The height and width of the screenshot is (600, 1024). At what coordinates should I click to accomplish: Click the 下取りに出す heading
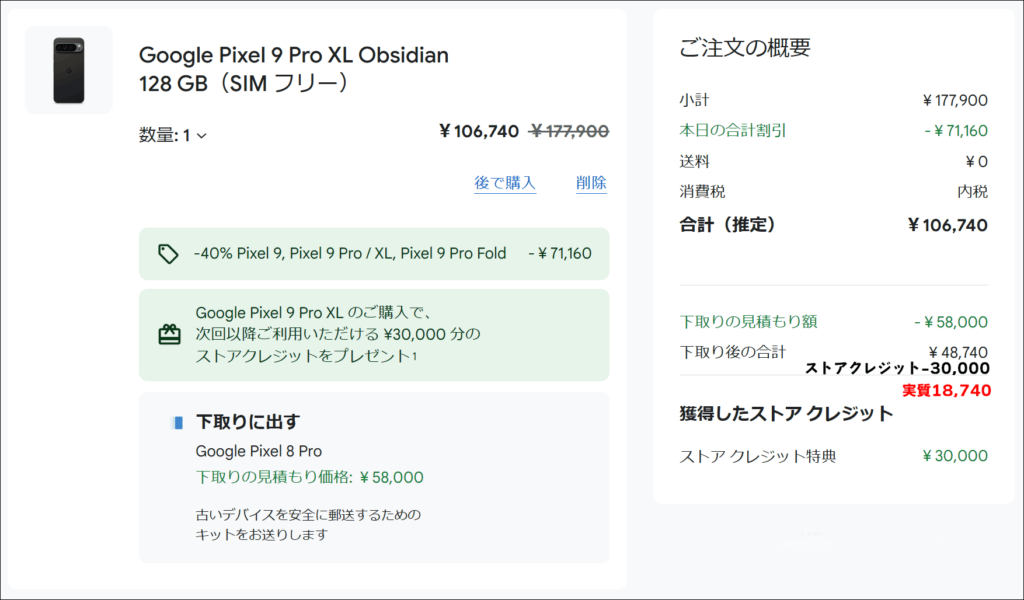click(x=248, y=422)
